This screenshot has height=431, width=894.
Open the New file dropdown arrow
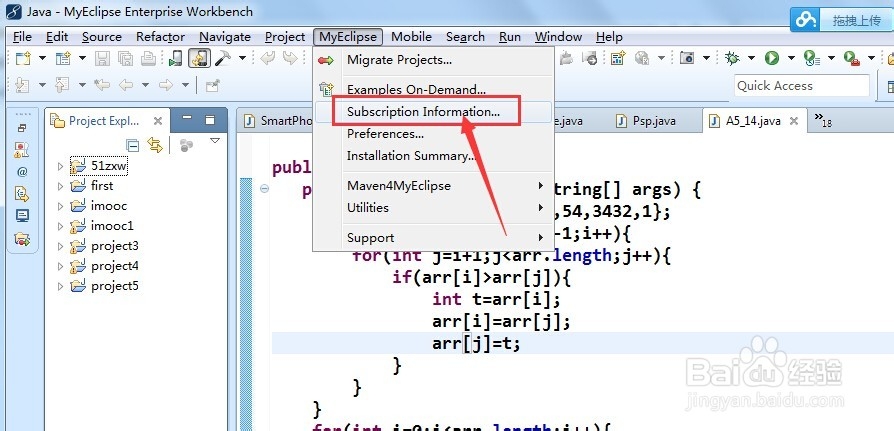pyautogui.click(x=42, y=58)
